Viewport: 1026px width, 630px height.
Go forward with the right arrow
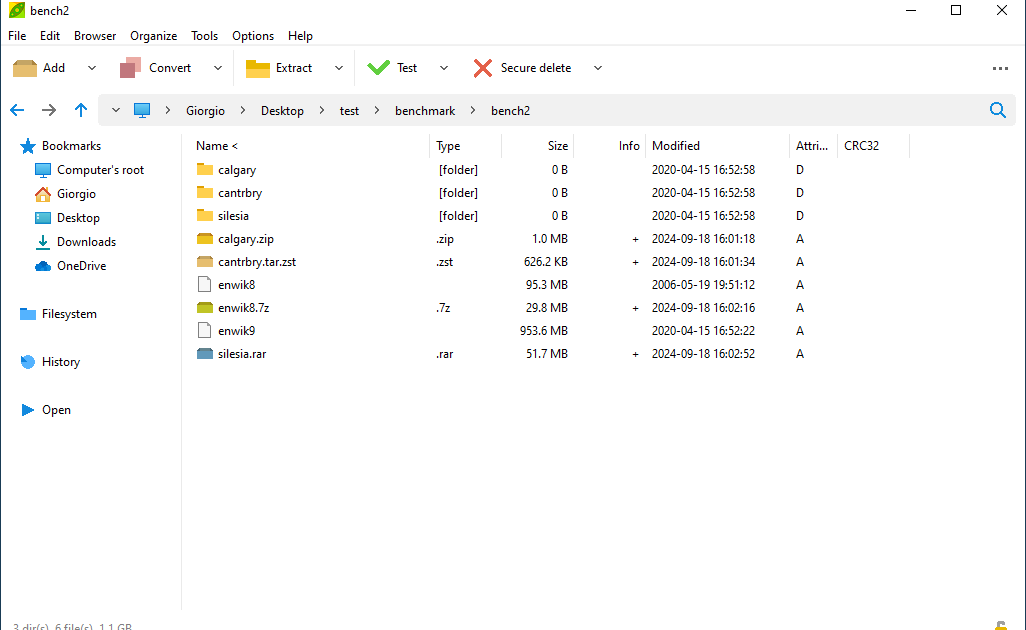[x=48, y=111]
